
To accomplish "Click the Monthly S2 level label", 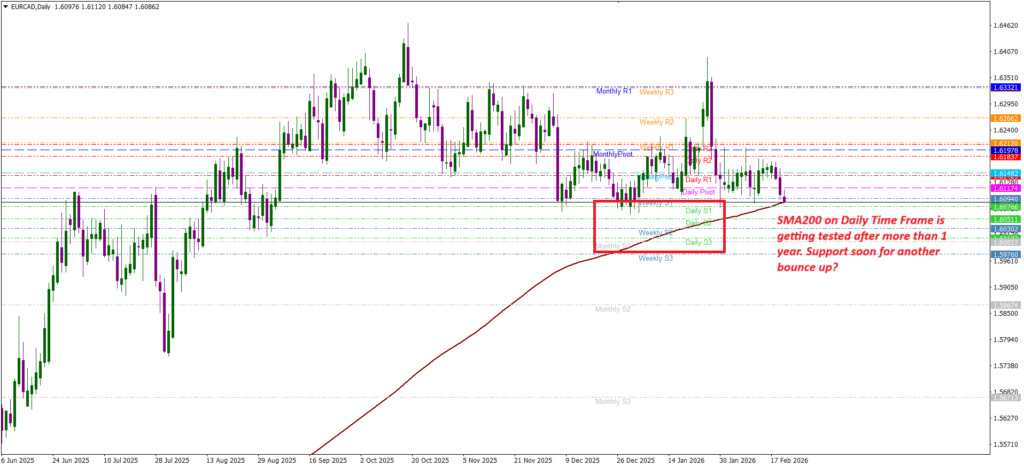I will 612,309.
